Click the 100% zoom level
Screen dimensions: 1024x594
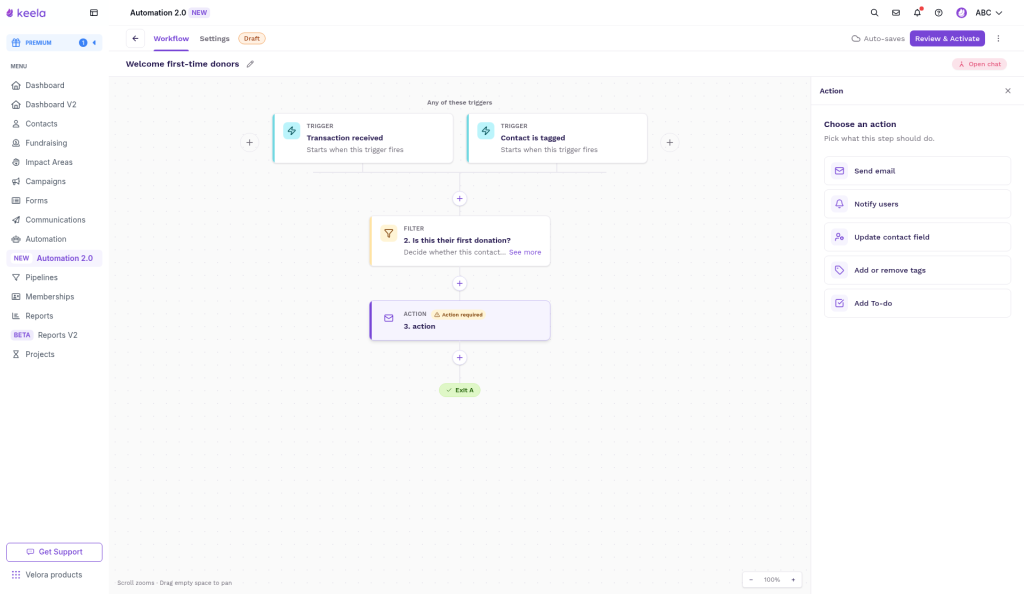click(772, 580)
